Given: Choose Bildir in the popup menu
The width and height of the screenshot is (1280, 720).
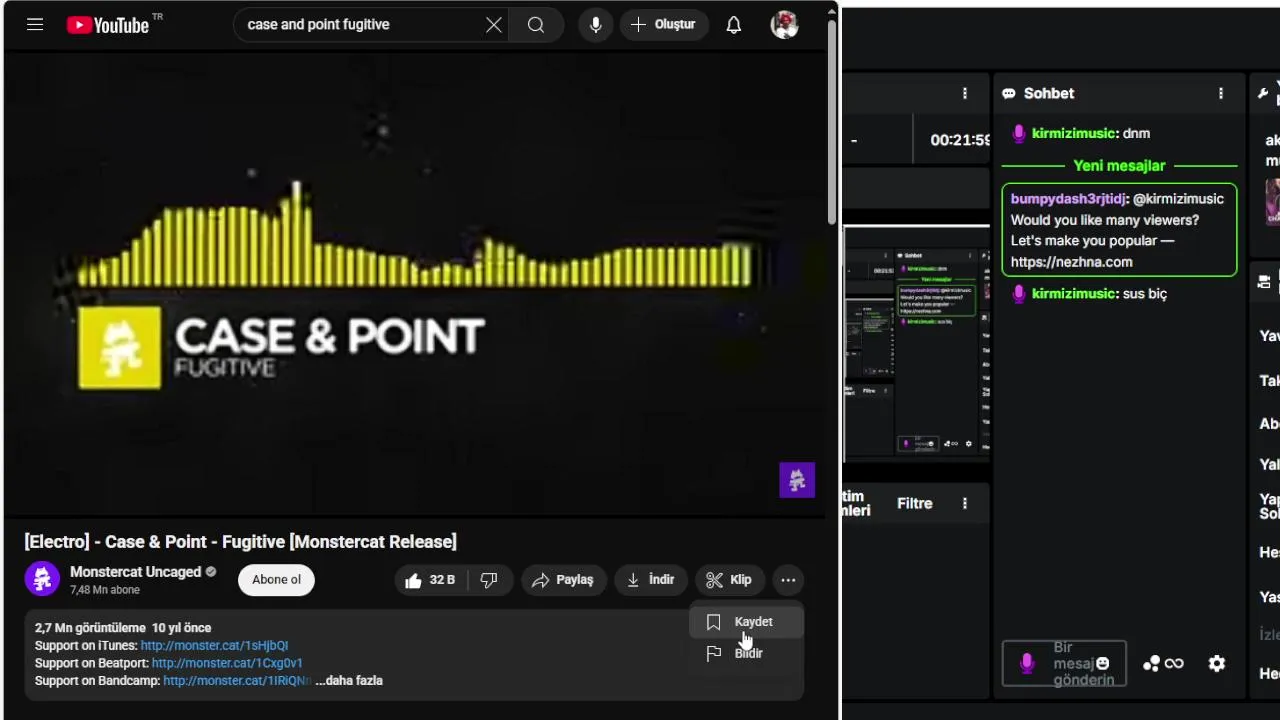Looking at the screenshot, I should [746, 653].
